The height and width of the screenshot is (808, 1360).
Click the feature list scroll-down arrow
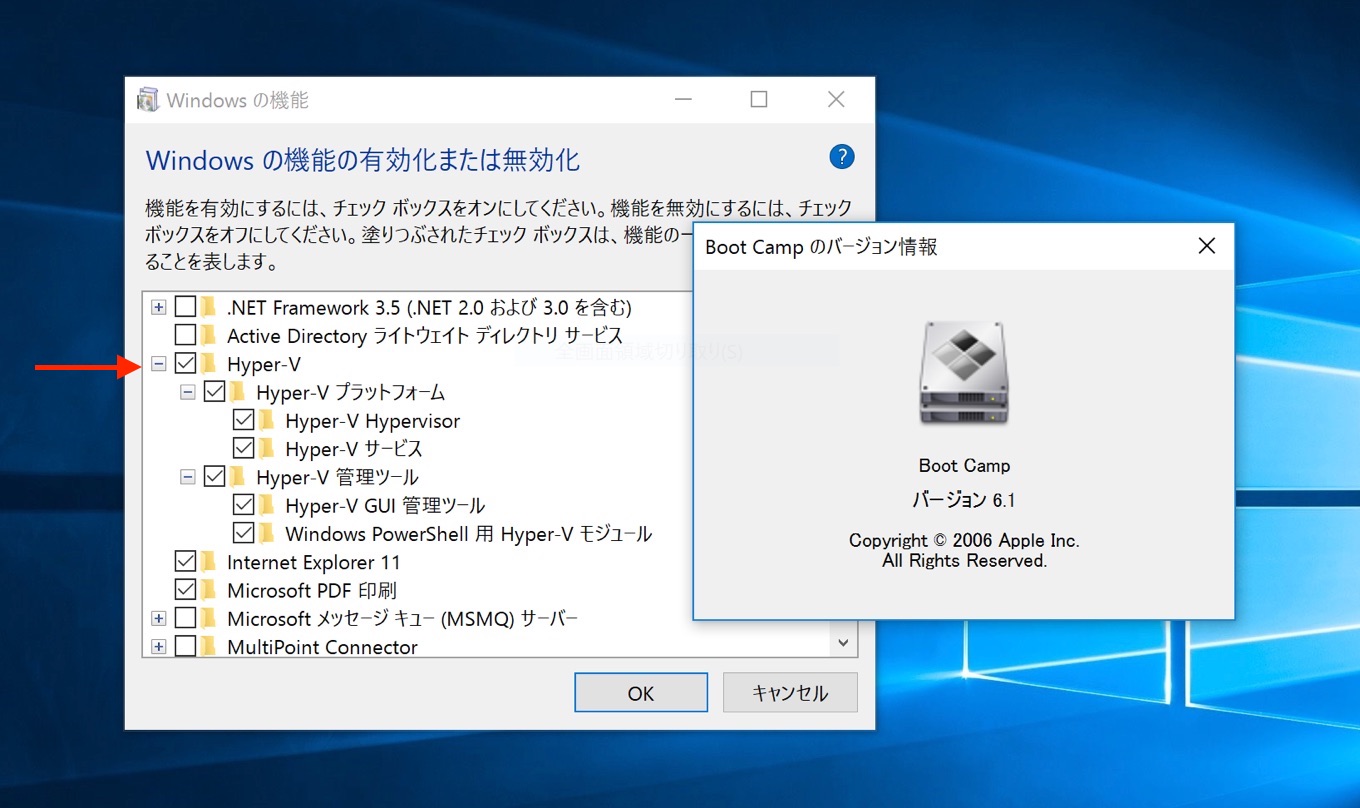[843, 642]
